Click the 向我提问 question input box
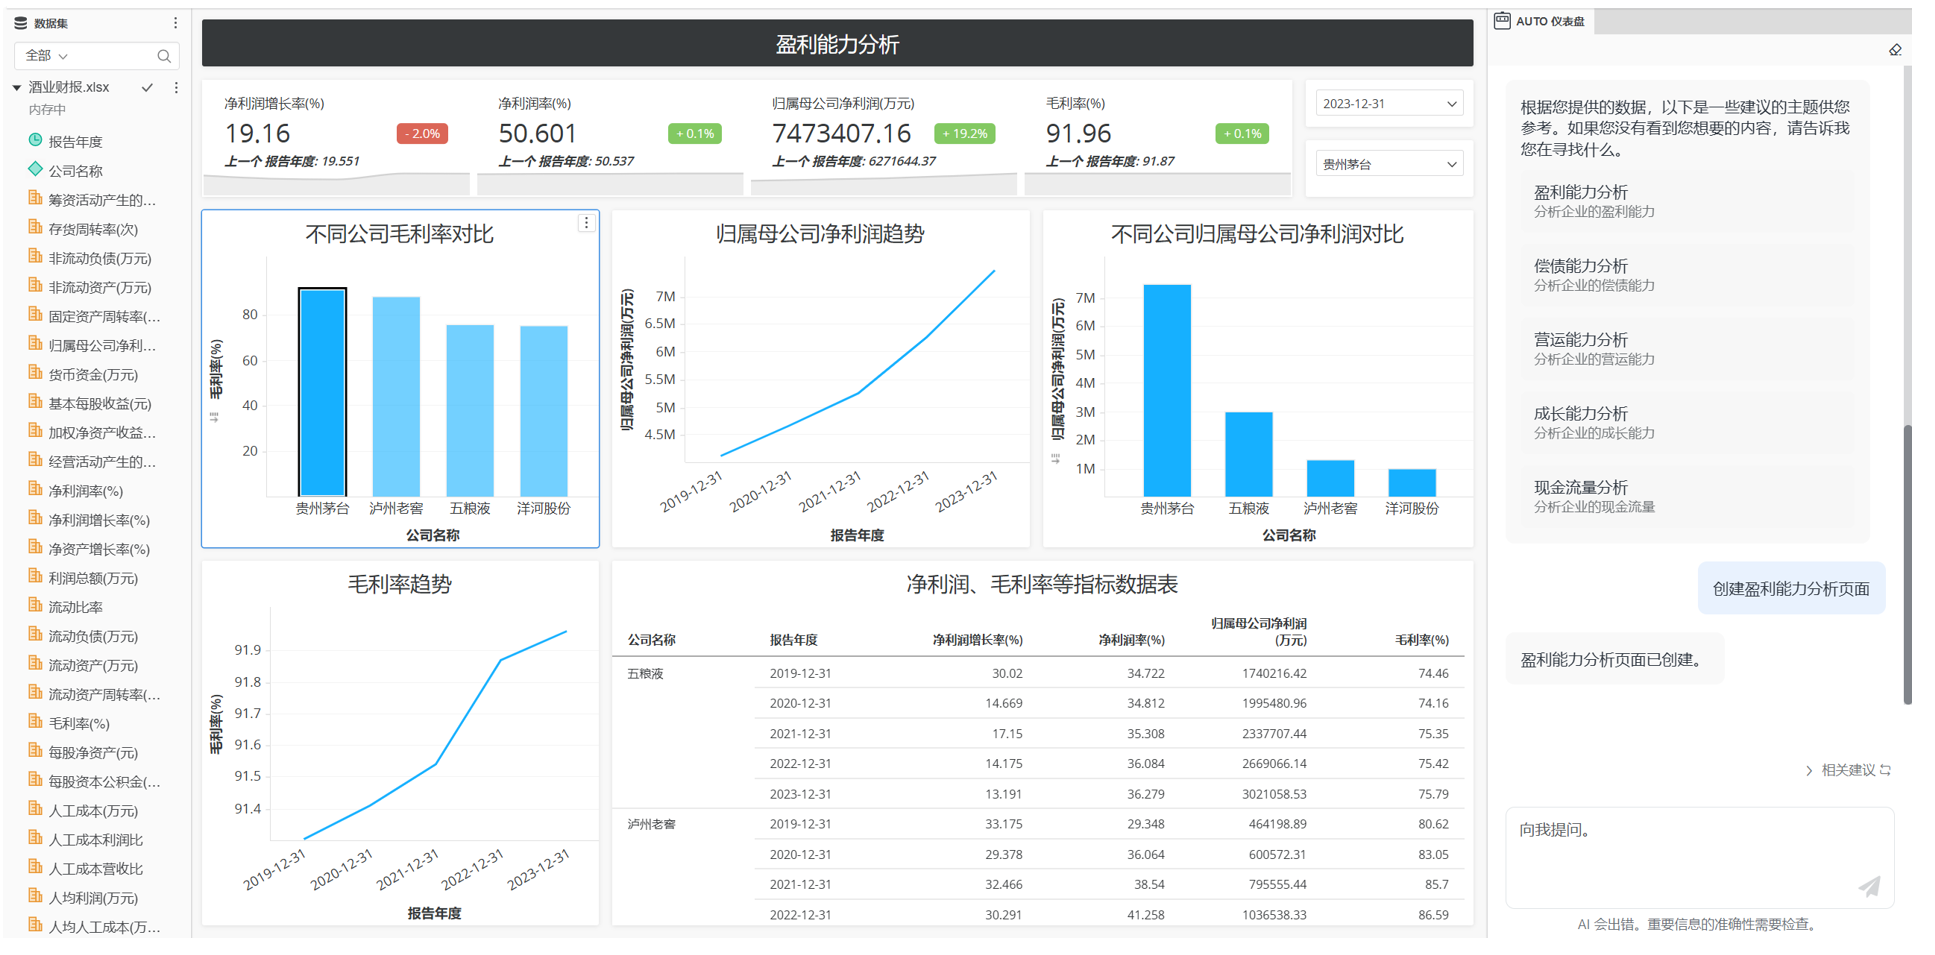This screenshot has height=955, width=1935. click(x=1699, y=858)
